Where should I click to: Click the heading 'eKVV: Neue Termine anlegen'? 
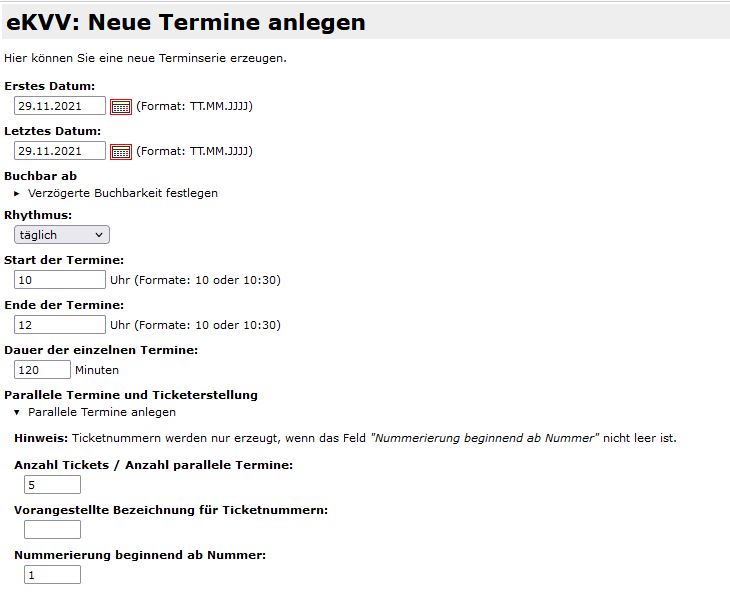pos(185,22)
